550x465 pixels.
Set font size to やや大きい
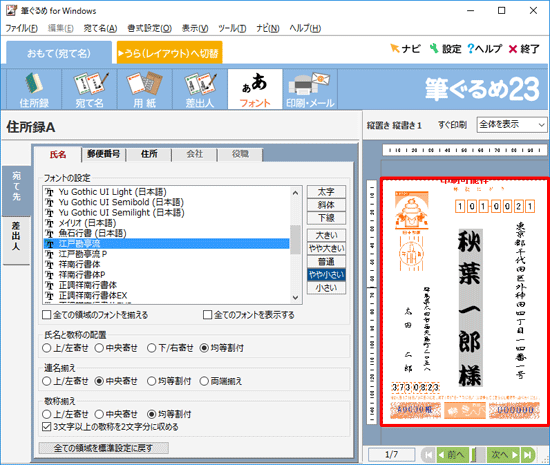point(326,248)
